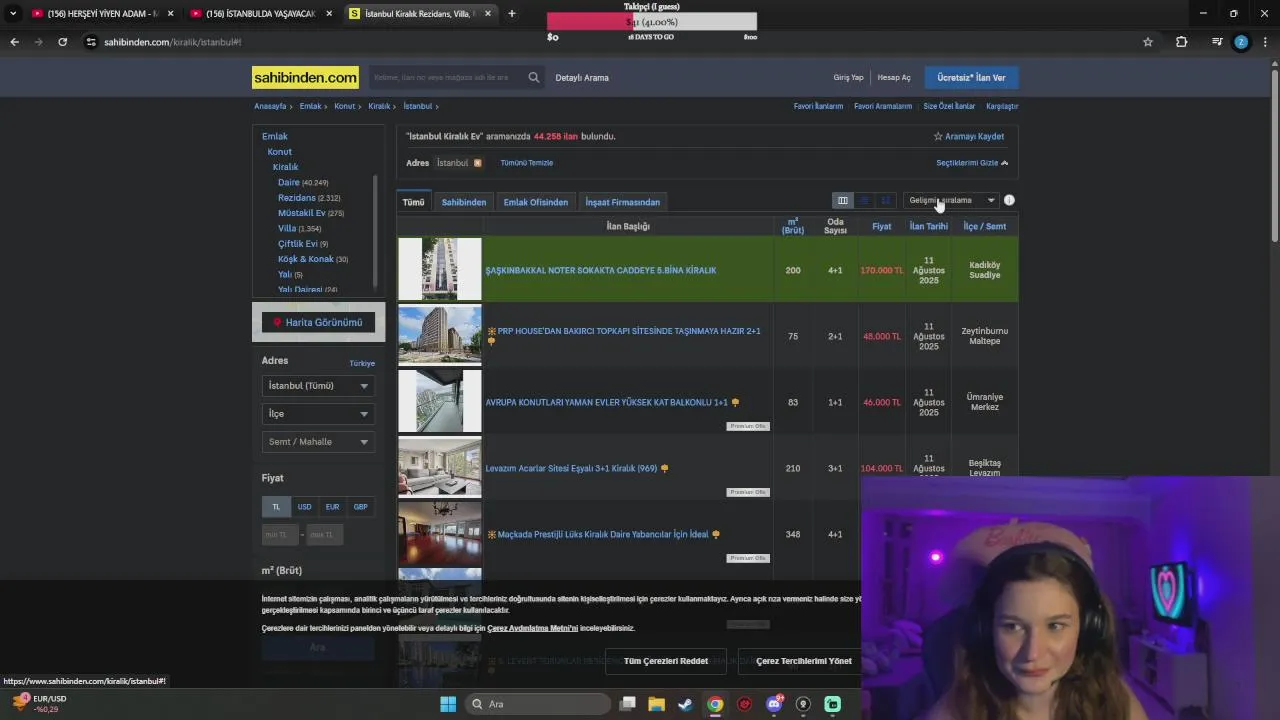Switch to table list view icon
This screenshot has width=1280, height=720.
click(x=843, y=200)
